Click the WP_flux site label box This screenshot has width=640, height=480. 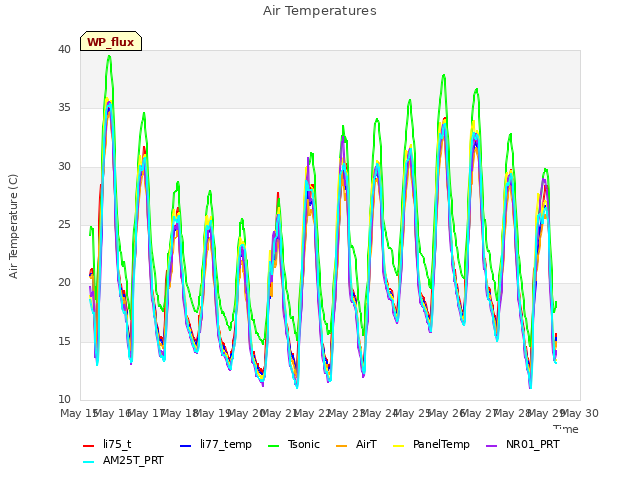[x=111, y=41]
